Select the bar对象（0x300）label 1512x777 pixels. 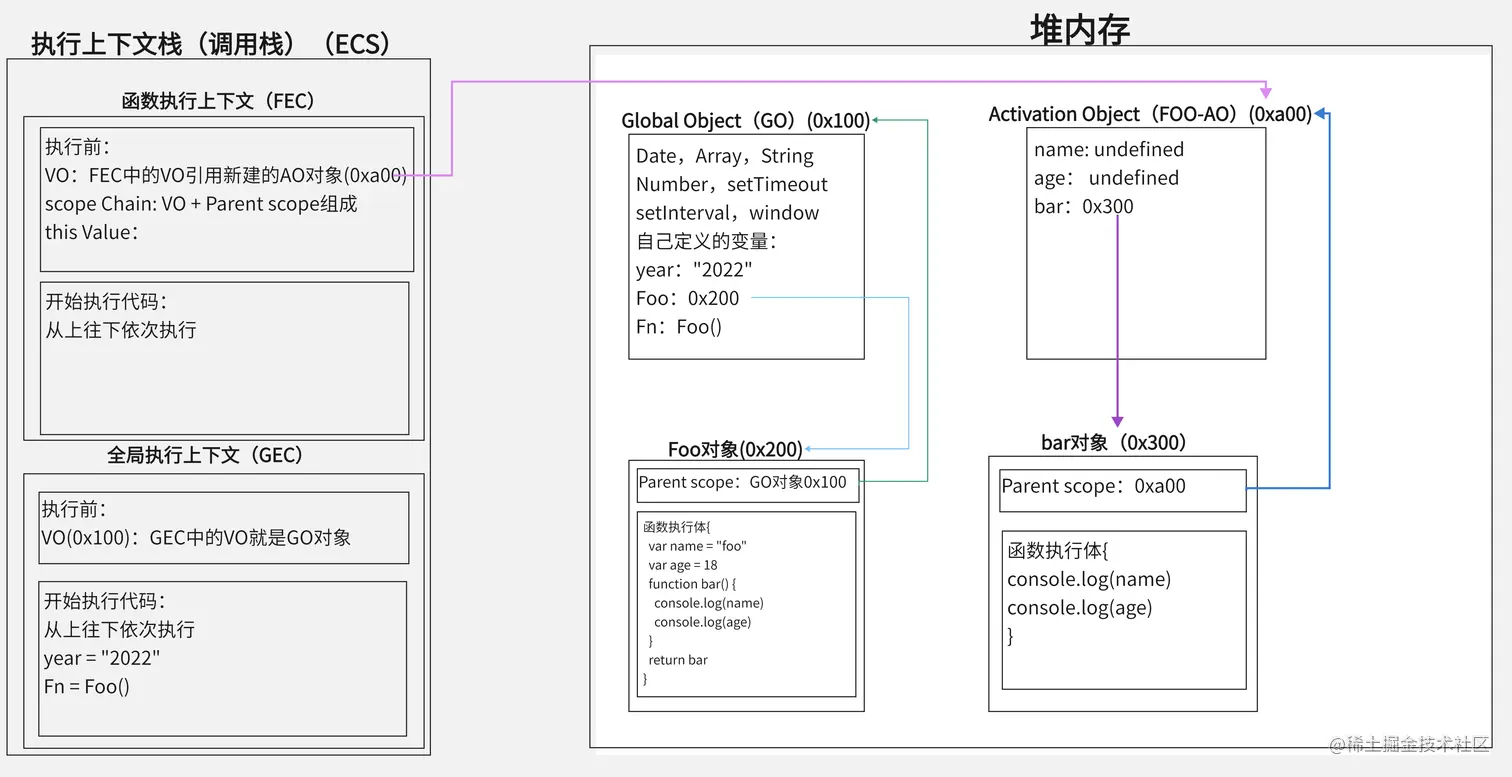(1113, 442)
